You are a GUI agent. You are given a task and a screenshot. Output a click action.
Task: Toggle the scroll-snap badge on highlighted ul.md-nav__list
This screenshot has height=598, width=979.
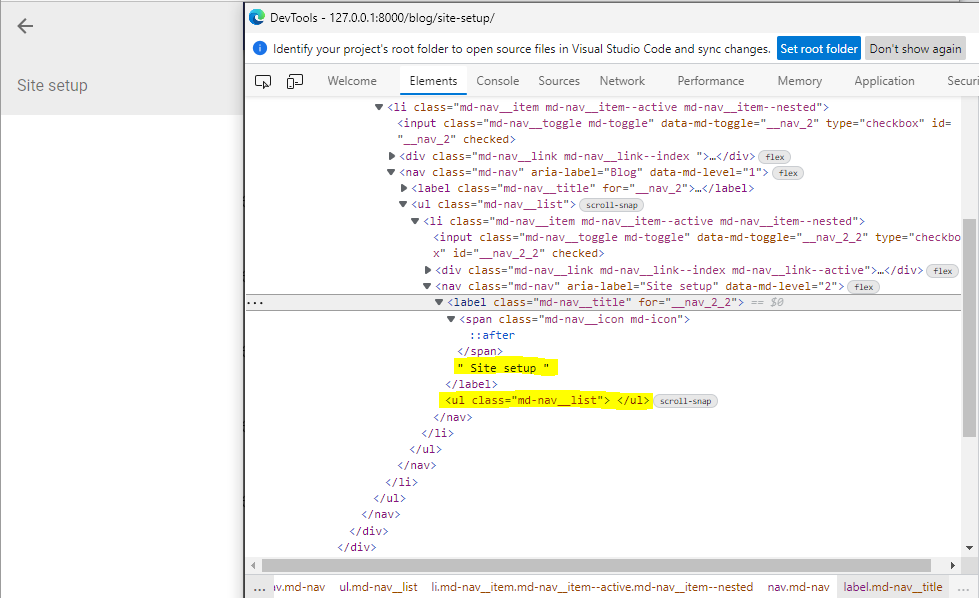click(686, 400)
